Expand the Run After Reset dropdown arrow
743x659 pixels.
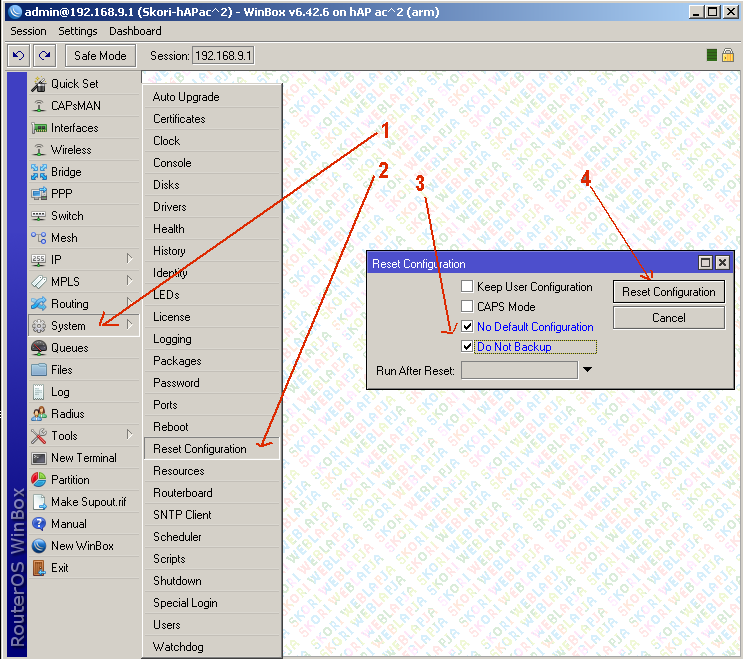588,370
